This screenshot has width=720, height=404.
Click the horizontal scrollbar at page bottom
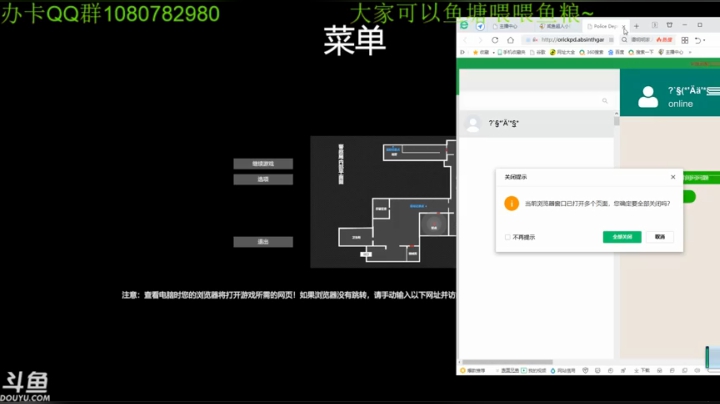pyautogui.click(x=507, y=362)
